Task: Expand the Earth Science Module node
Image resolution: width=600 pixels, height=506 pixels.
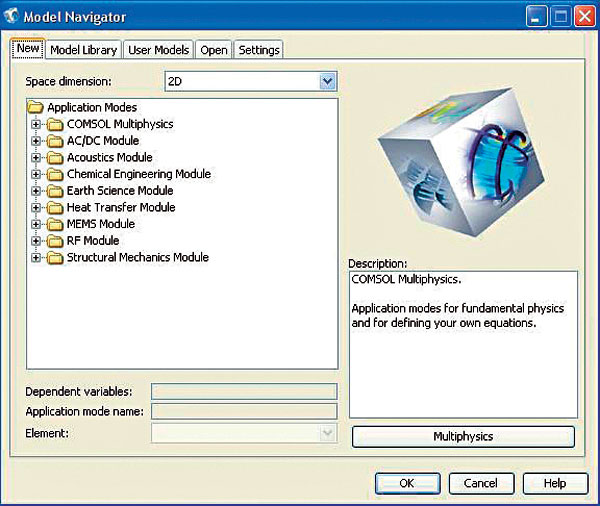Action: pyautogui.click(x=36, y=191)
